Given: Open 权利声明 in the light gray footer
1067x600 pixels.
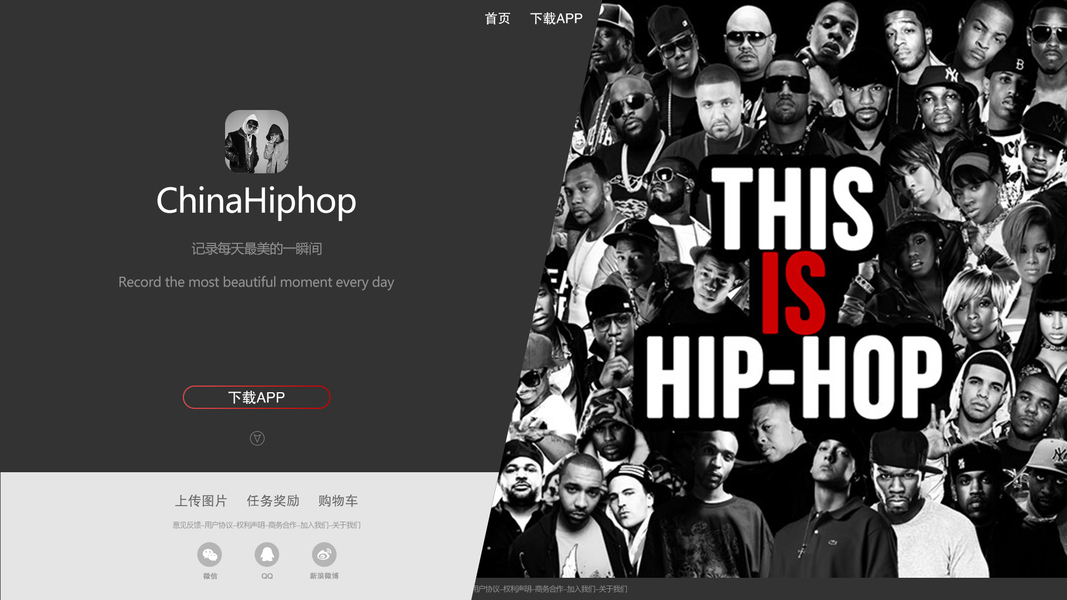Looking at the screenshot, I should 250,525.
